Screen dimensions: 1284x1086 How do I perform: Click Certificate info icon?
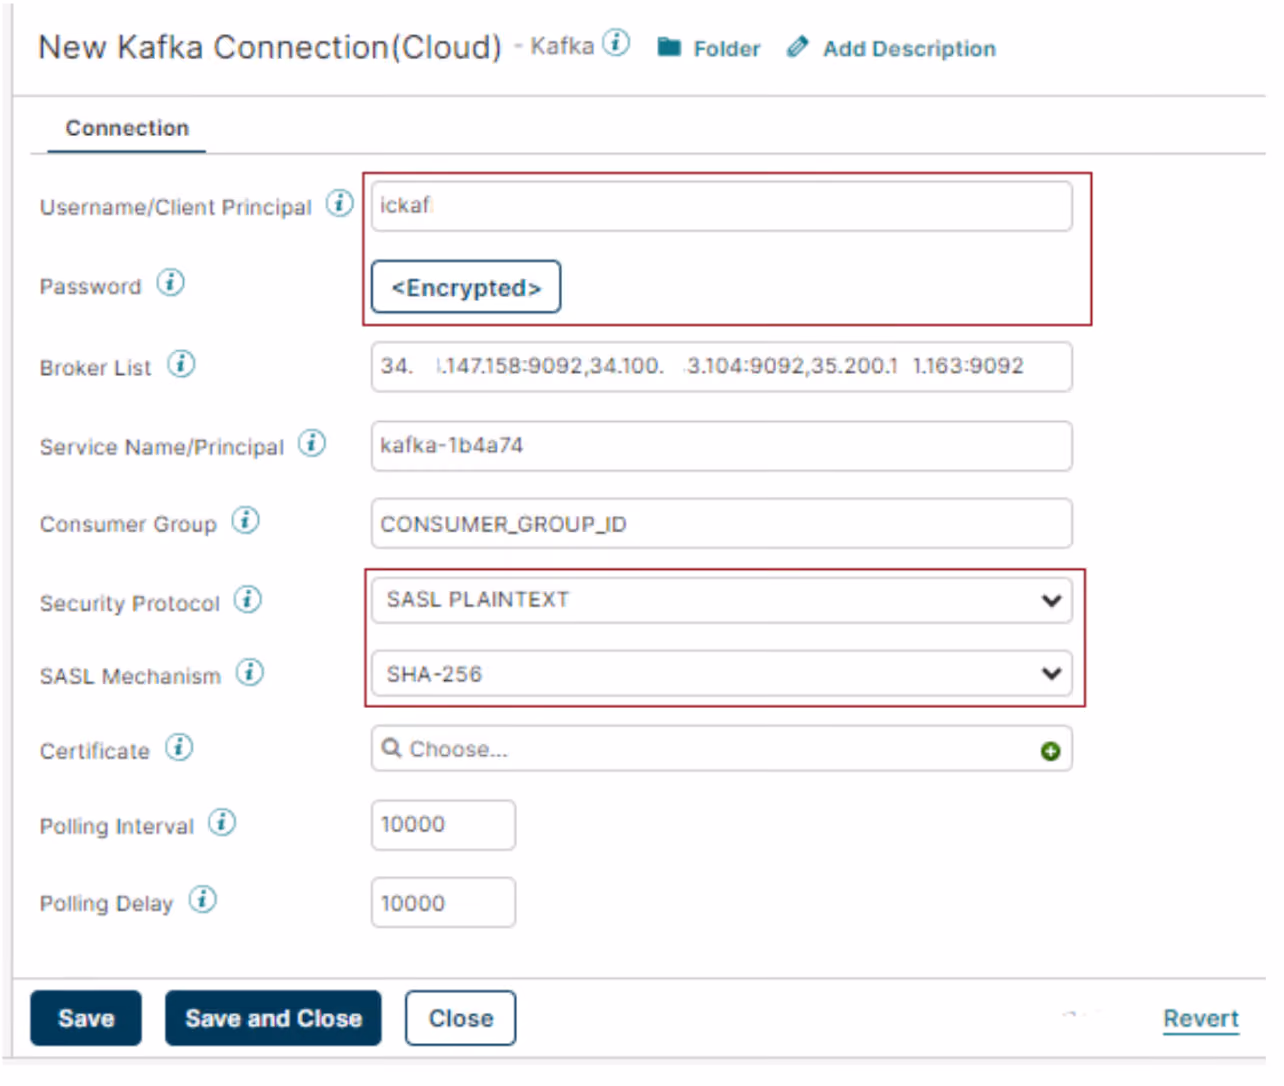point(179,747)
